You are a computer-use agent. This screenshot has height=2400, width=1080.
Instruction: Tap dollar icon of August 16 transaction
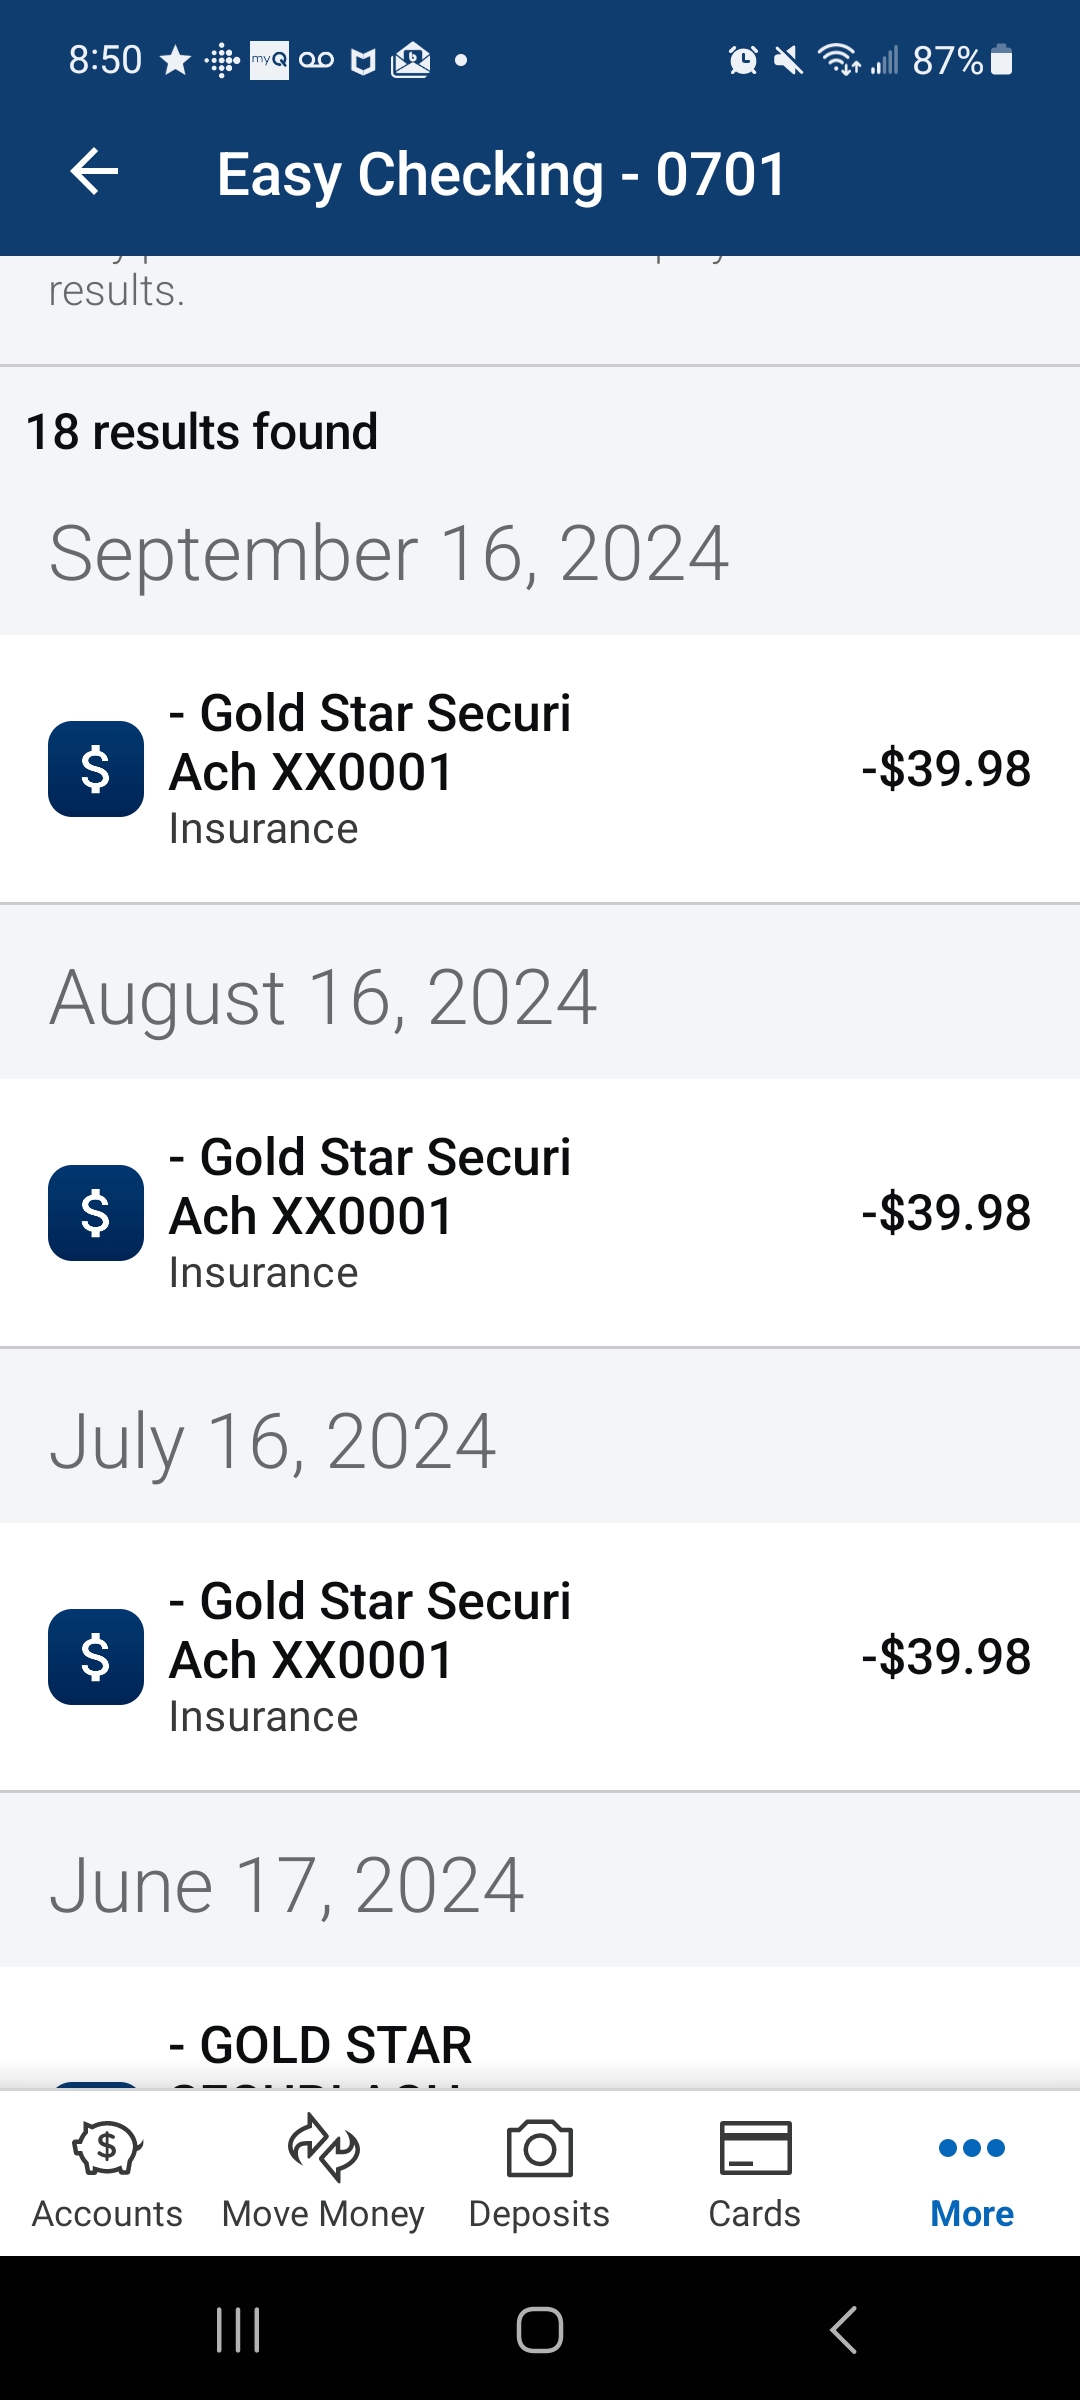click(96, 1213)
